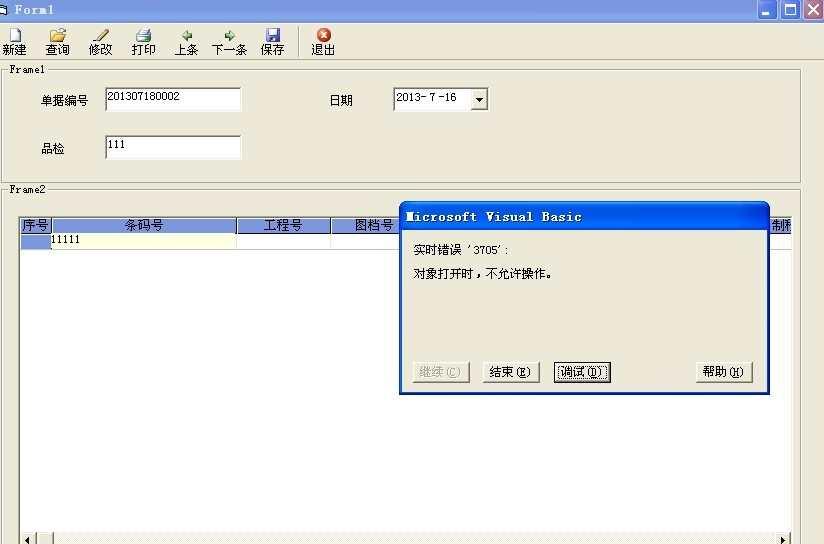Click the 退出 (Exit) red icon
Image resolution: width=824 pixels, height=544 pixels.
point(323,42)
